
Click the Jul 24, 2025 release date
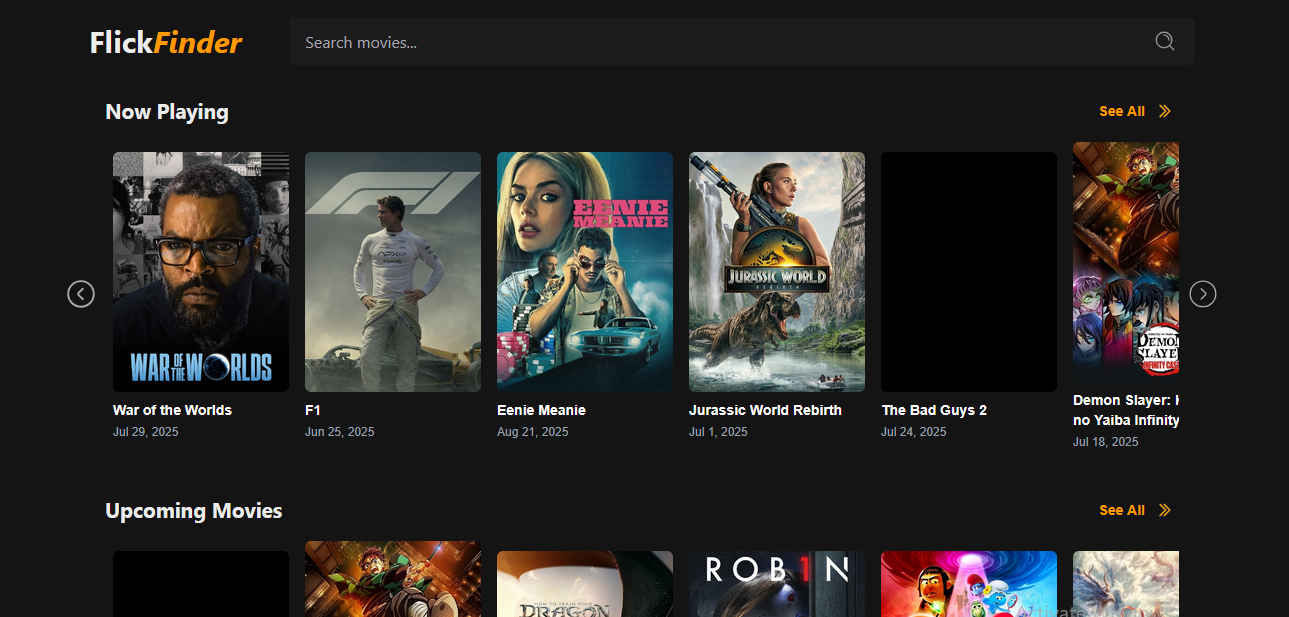click(914, 432)
